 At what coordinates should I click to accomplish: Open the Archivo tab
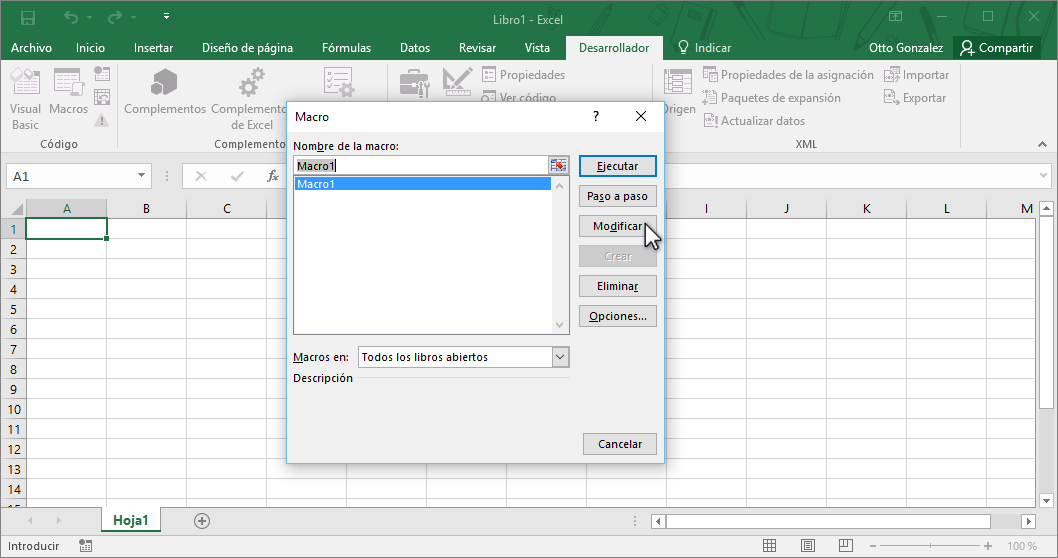31,48
